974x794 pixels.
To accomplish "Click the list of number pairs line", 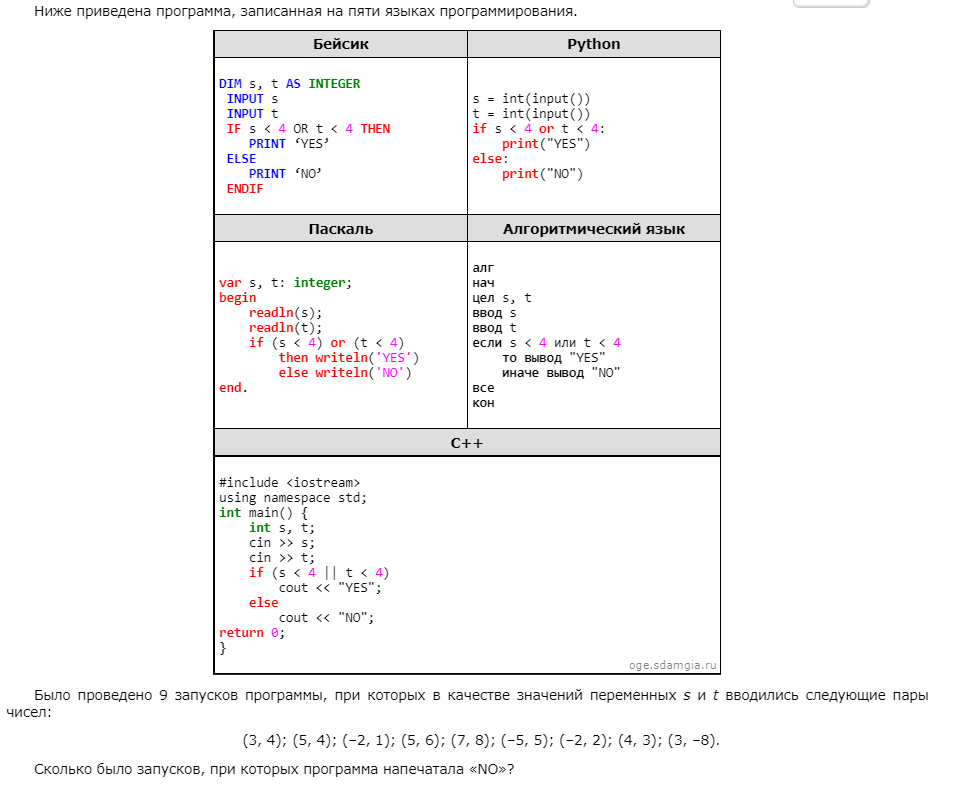I will [480, 741].
